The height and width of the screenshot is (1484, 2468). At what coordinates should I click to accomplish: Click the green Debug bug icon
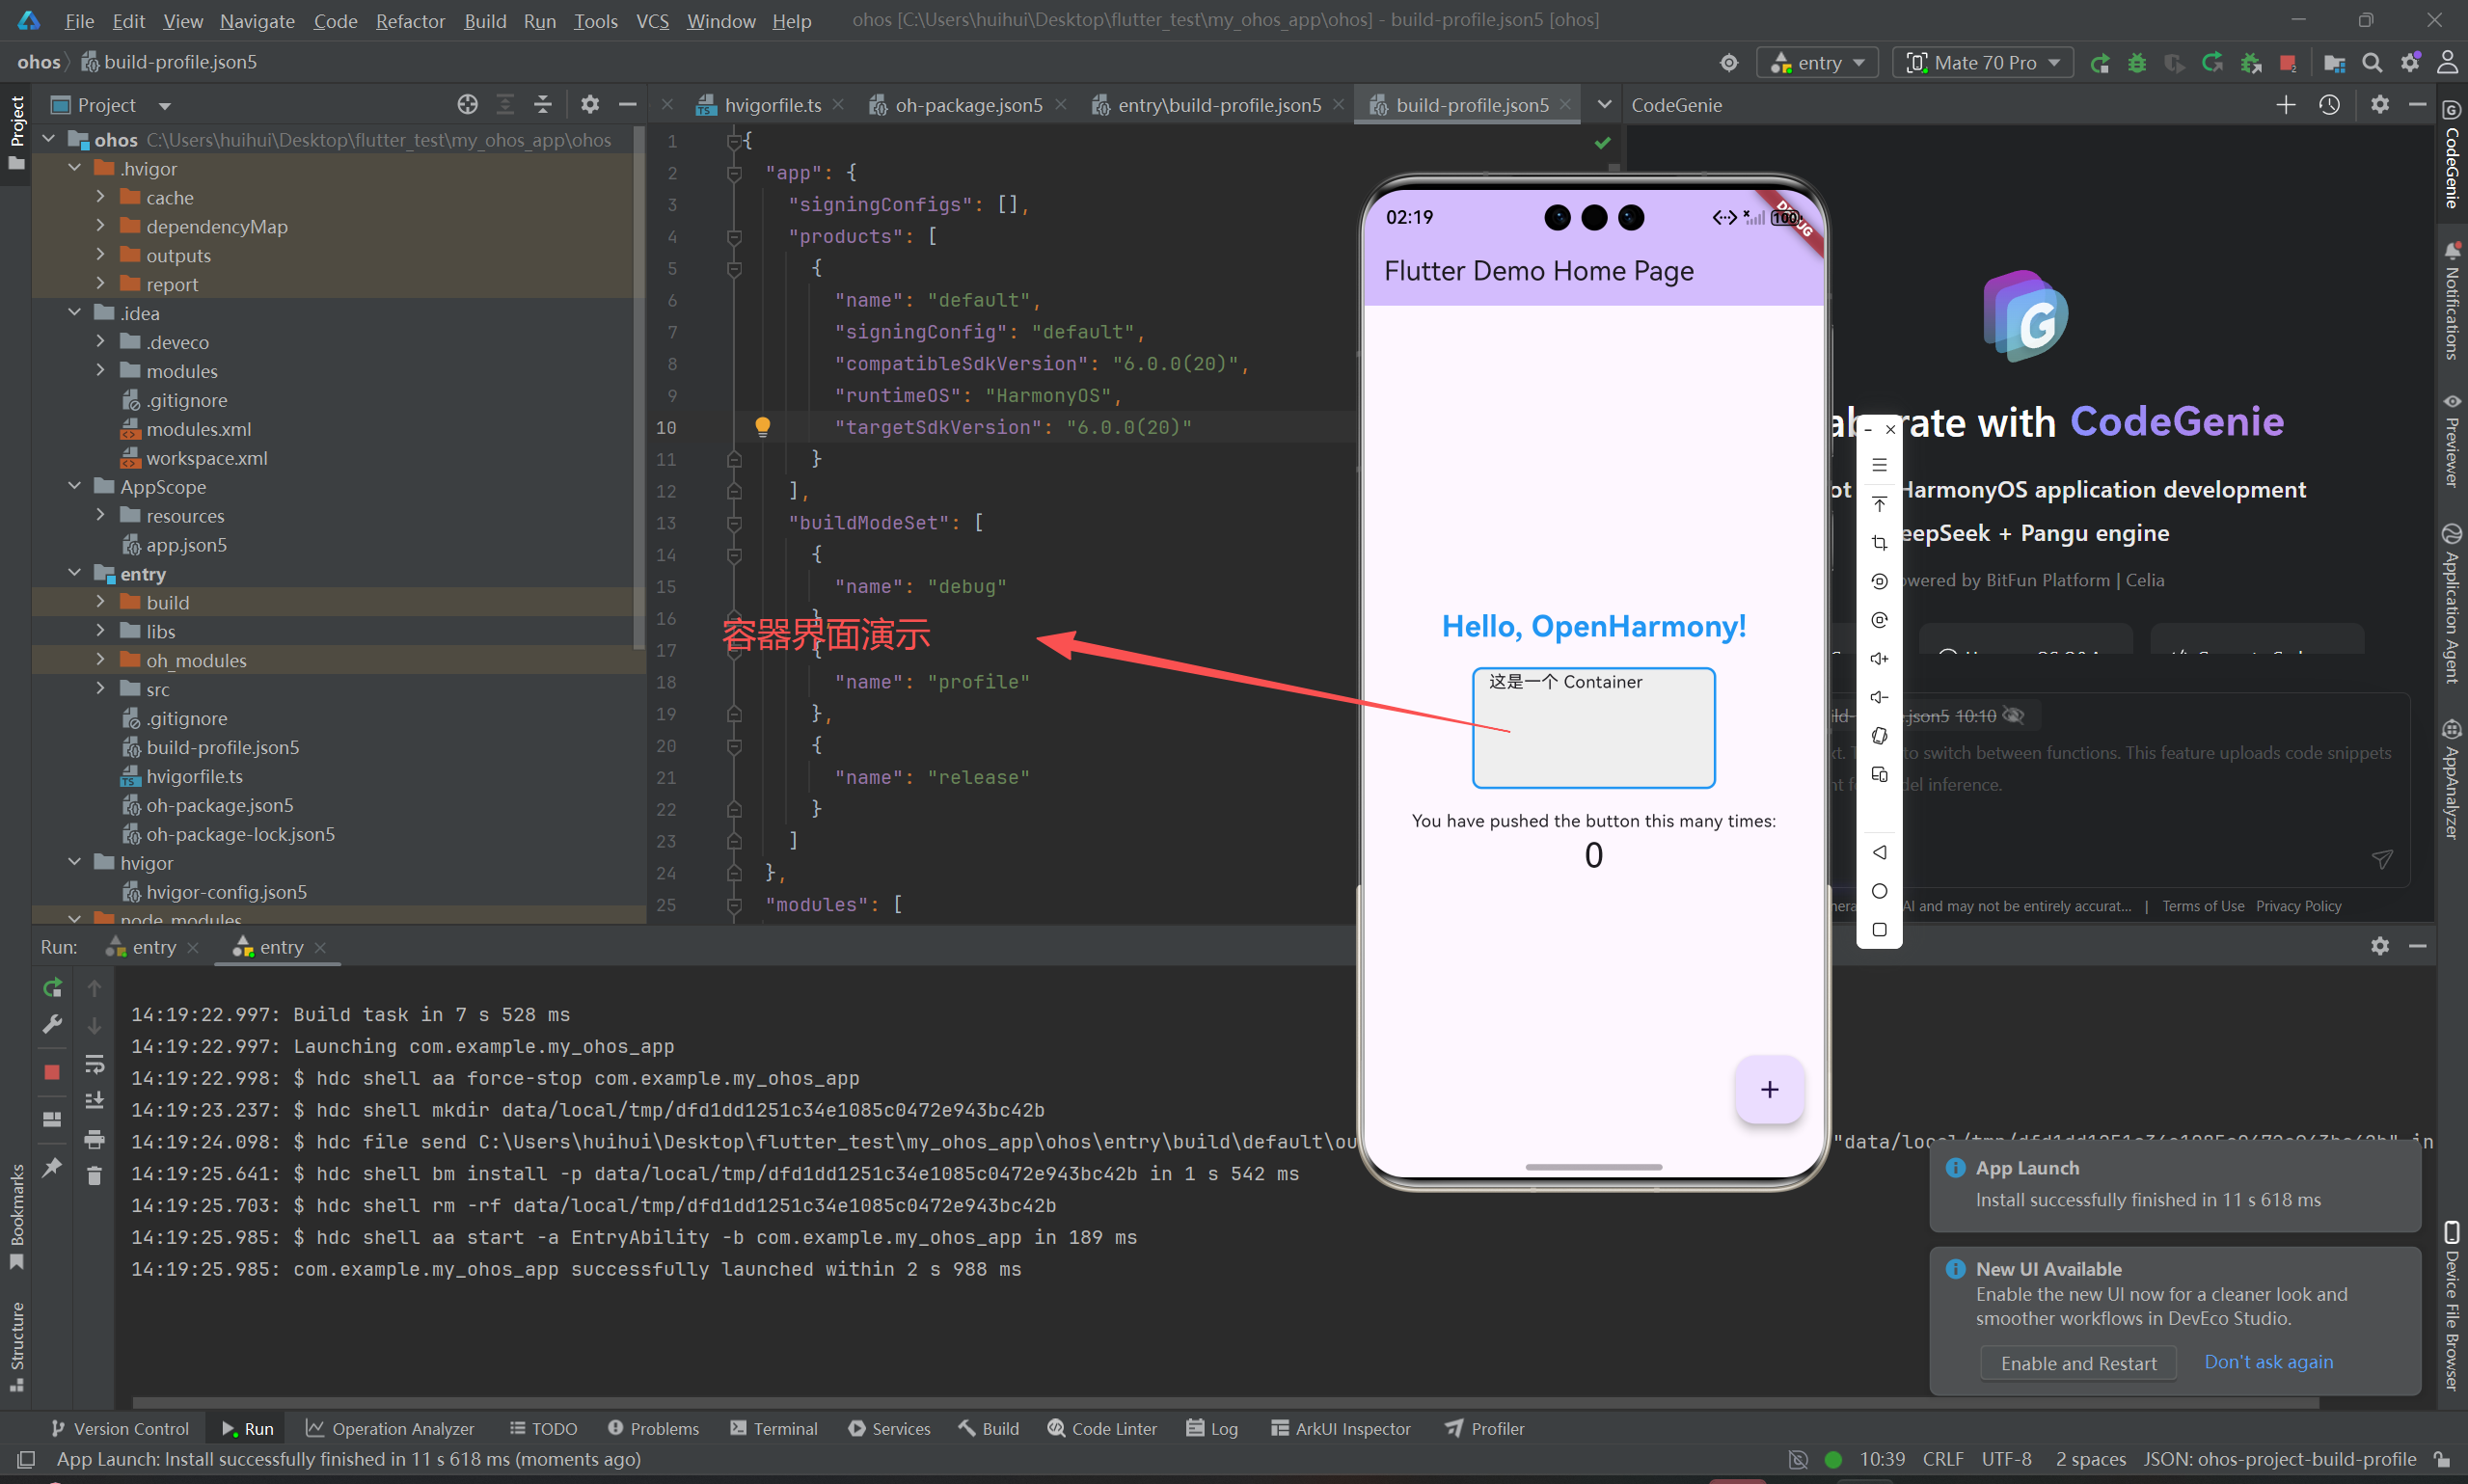click(2137, 63)
